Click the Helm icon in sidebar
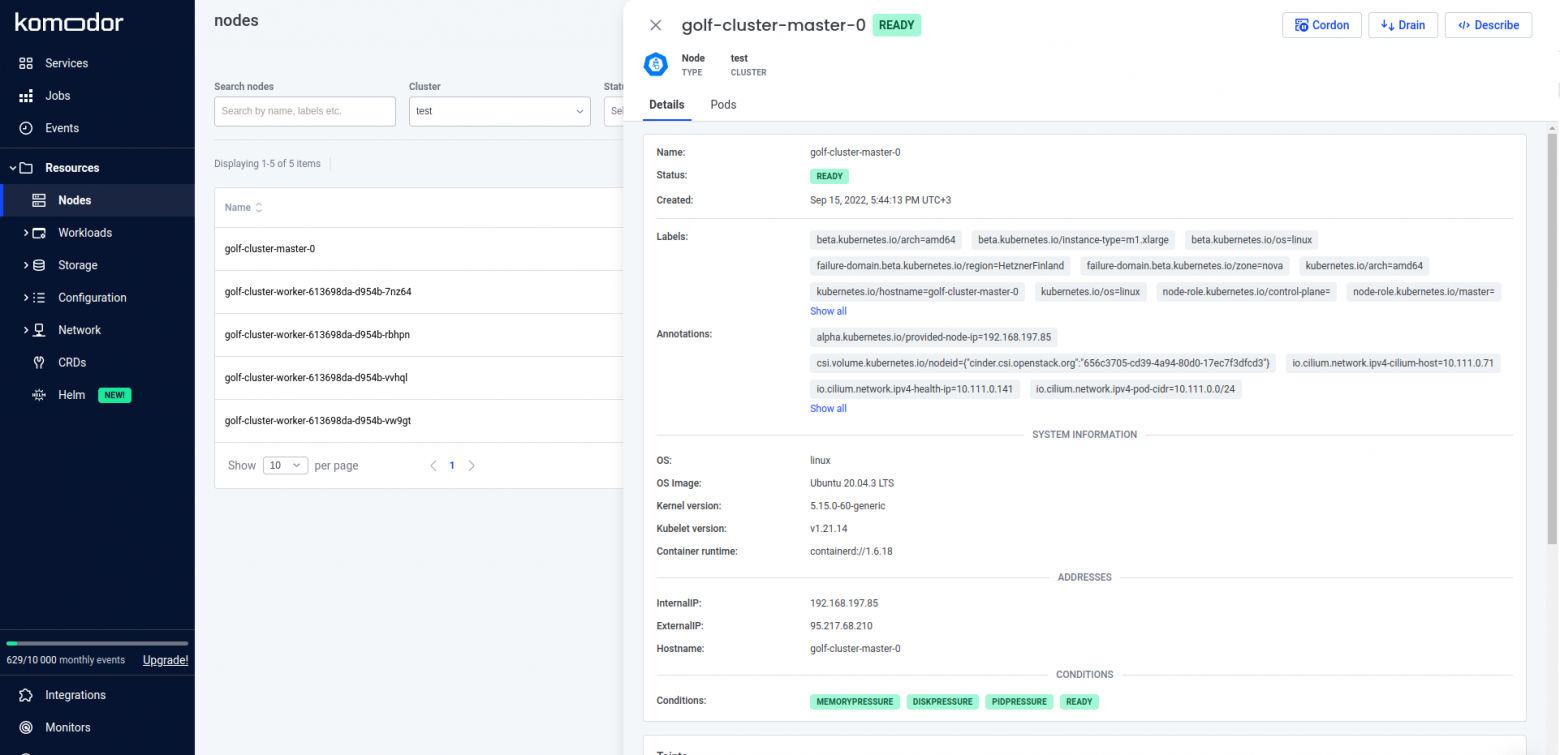This screenshot has height=755, width=1560. point(39,395)
